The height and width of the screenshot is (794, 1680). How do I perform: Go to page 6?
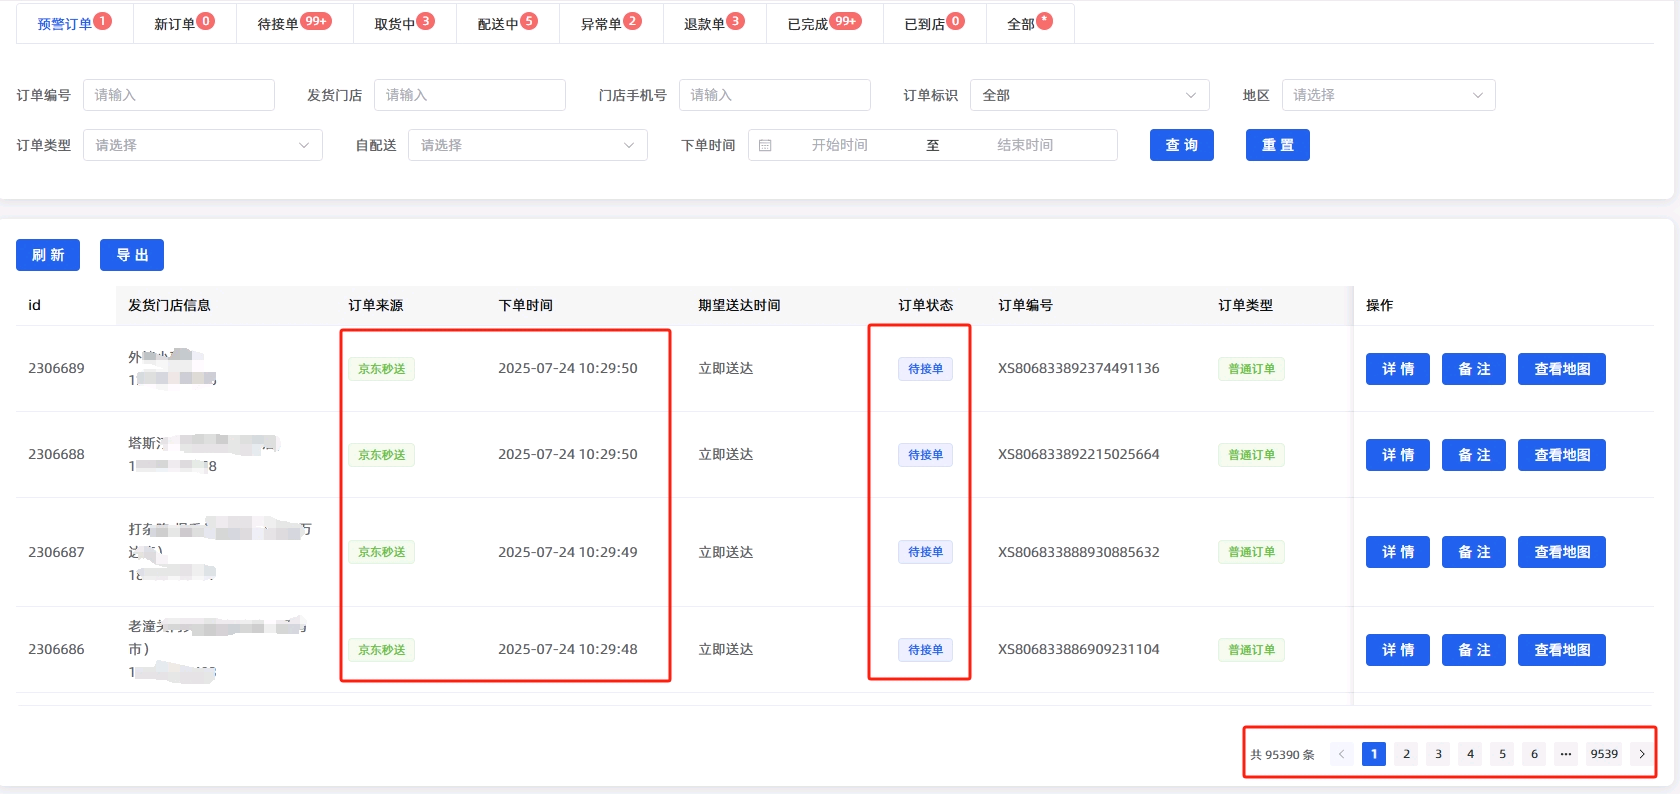[x=1534, y=754]
